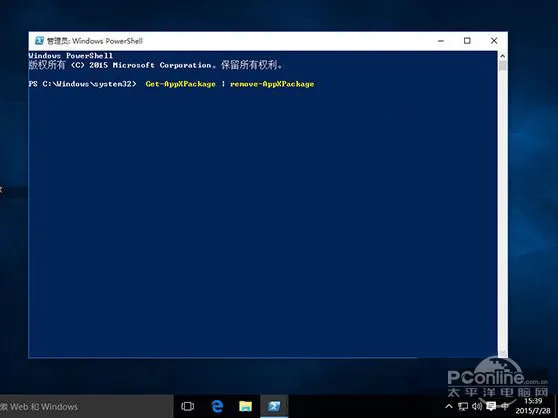Image resolution: width=558 pixels, height=418 pixels.
Task: Switch the input method language indicator
Action: [505, 406]
